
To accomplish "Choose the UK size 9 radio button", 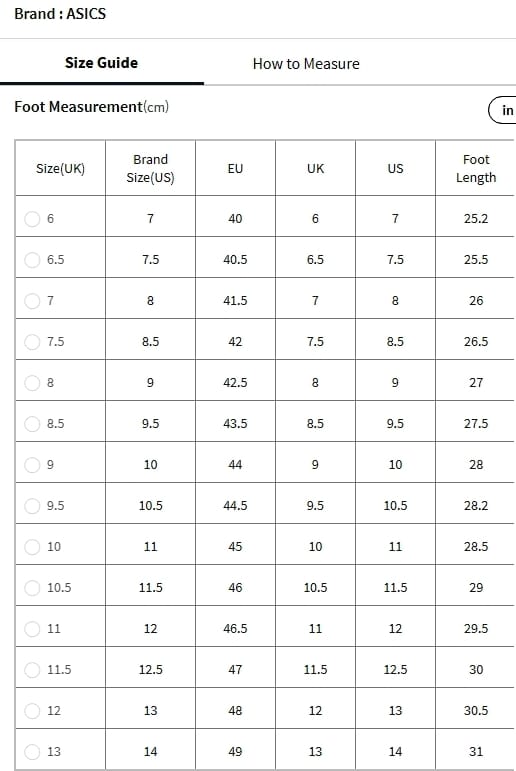I will click(x=32, y=465).
